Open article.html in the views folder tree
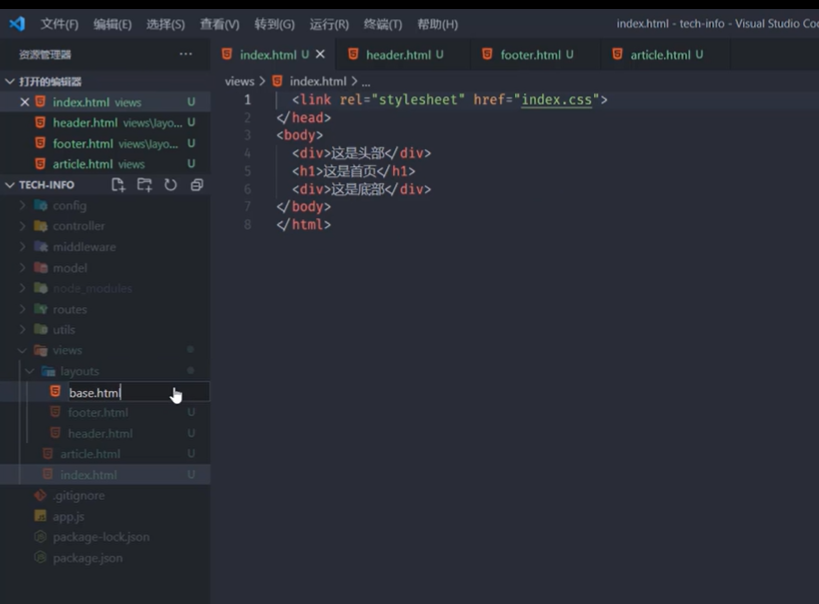 (x=105, y=454)
